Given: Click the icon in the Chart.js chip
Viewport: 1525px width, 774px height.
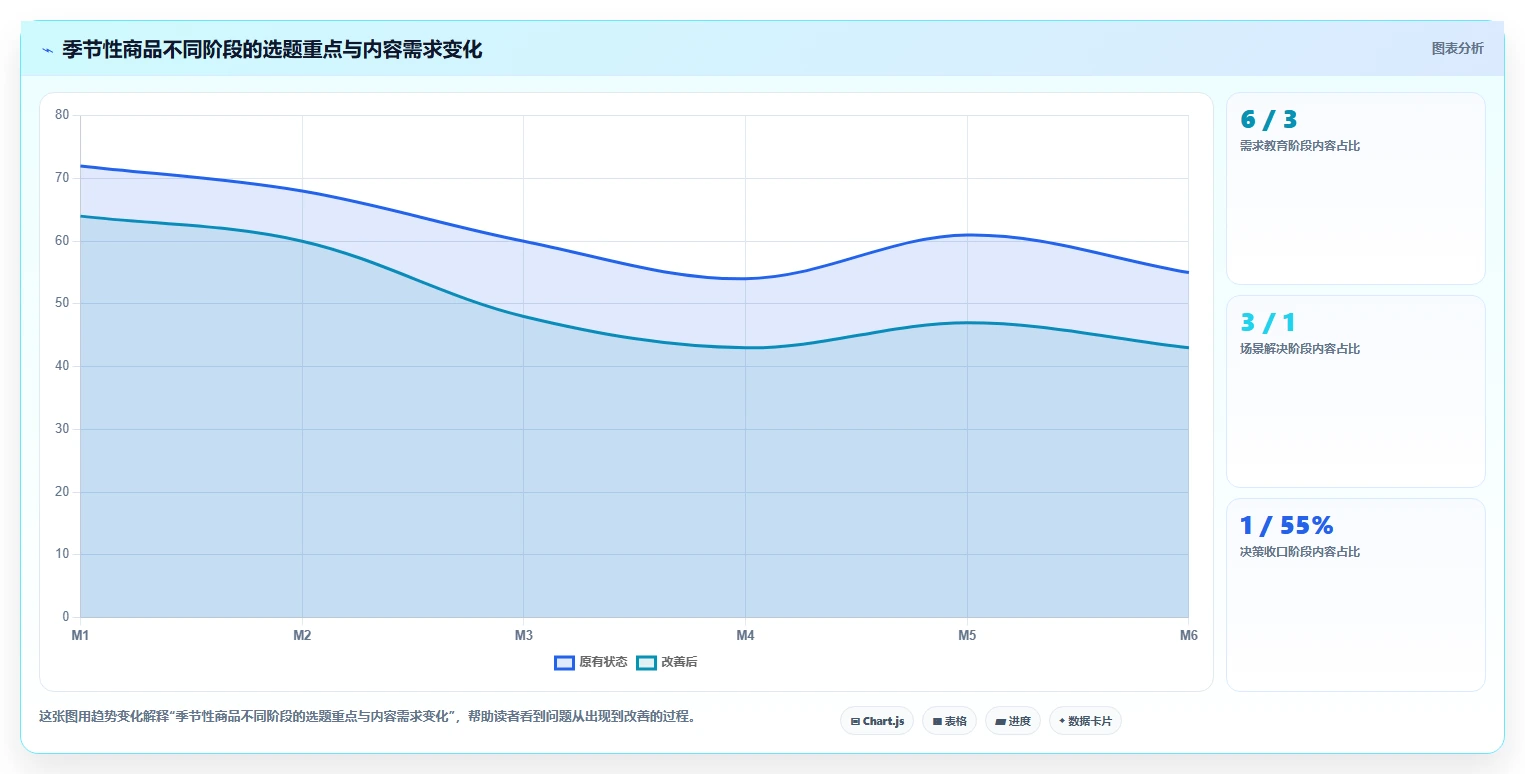Looking at the screenshot, I should [x=855, y=721].
